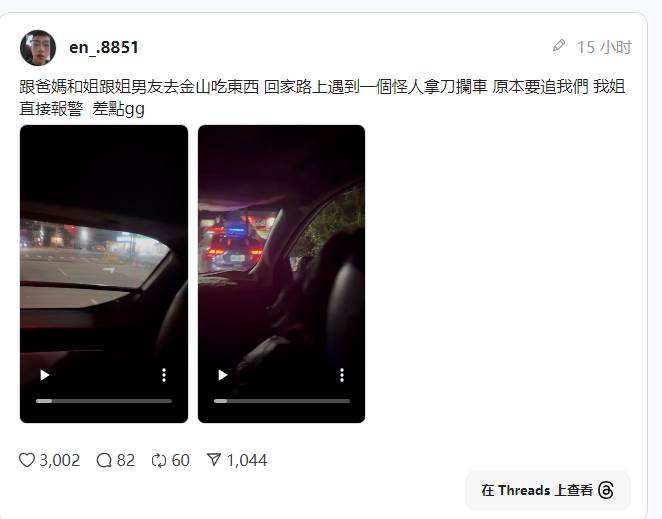Click the Threads logo icon in button
The width and height of the screenshot is (662, 519).
click(606, 490)
